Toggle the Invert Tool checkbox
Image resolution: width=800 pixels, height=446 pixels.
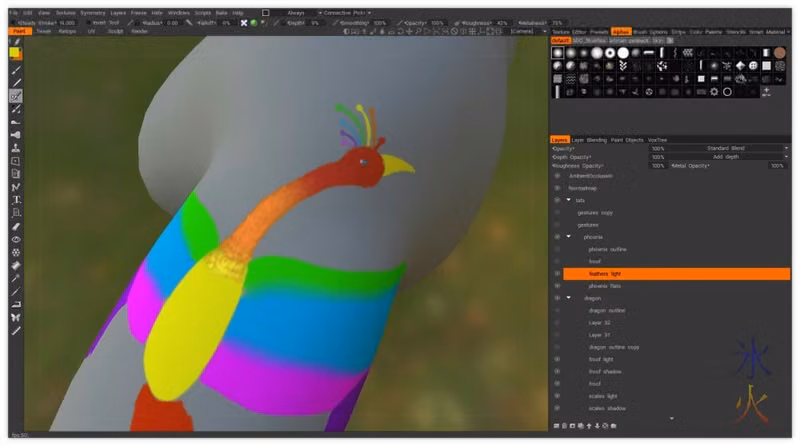tap(89, 23)
